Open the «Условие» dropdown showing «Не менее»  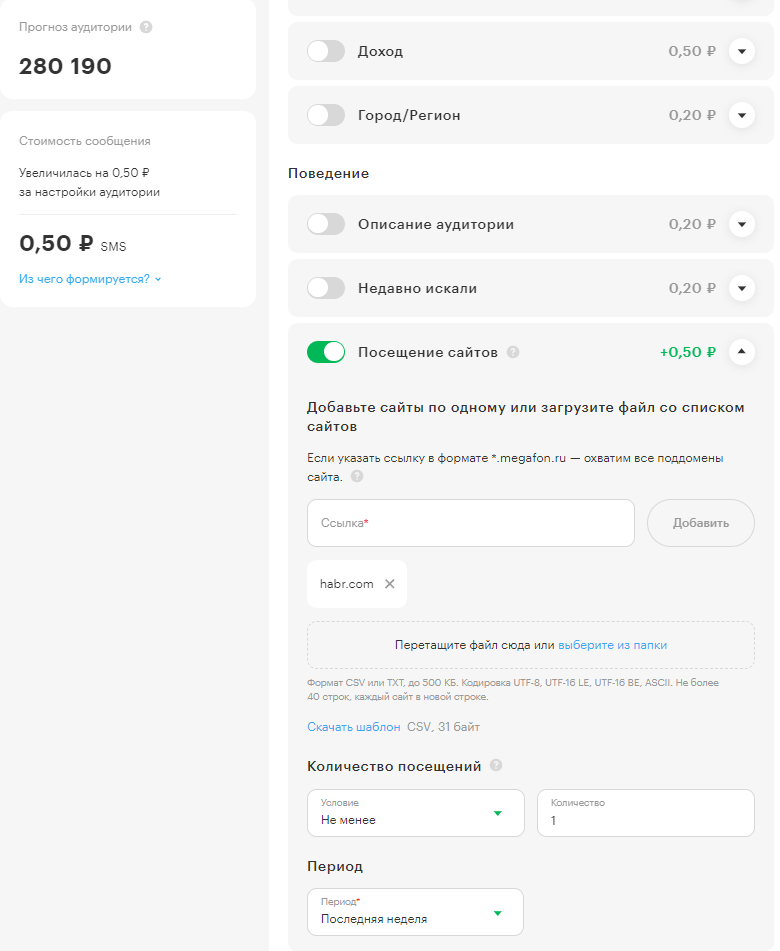pyautogui.click(x=415, y=813)
